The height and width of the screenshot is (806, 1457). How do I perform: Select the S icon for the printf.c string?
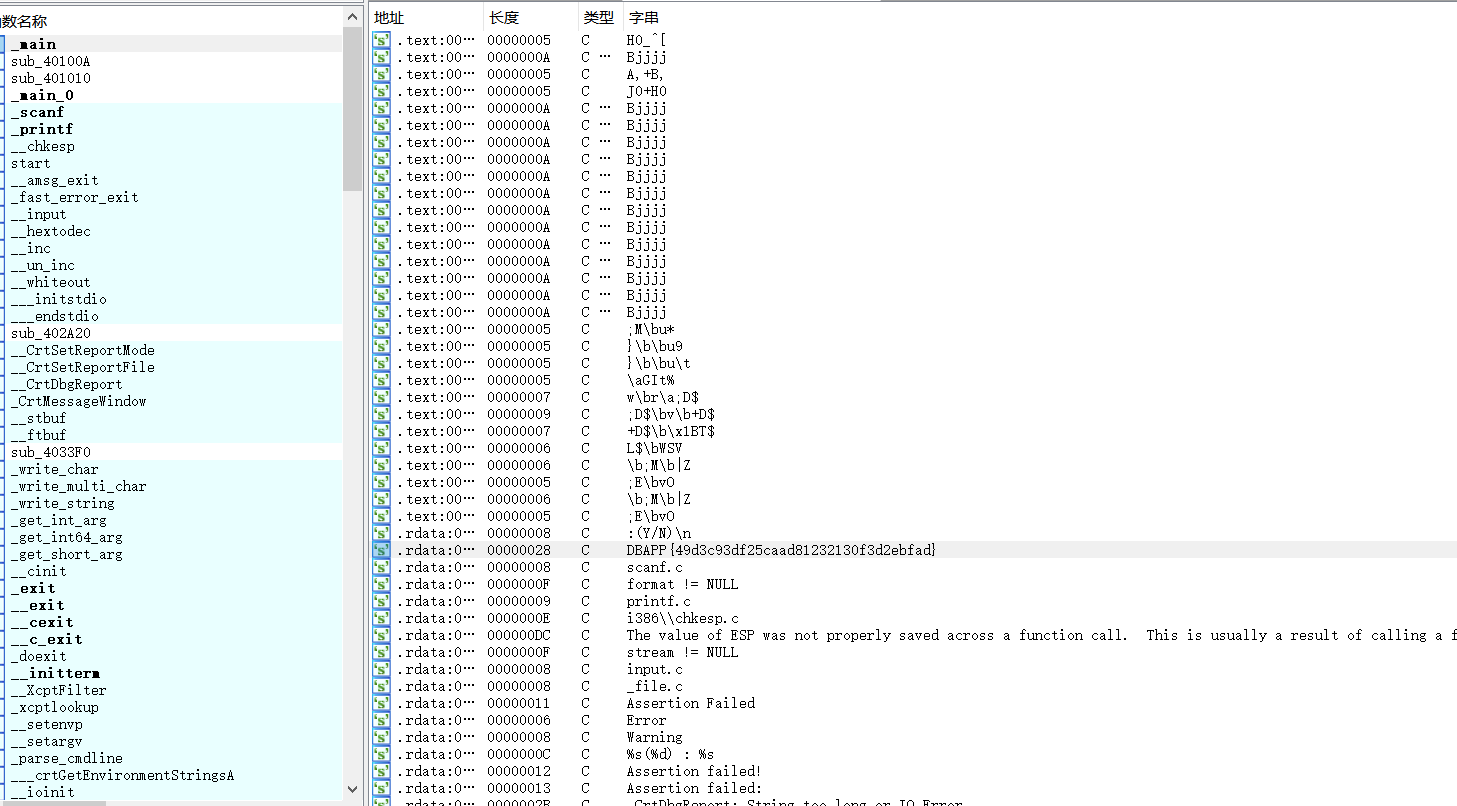click(380, 601)
